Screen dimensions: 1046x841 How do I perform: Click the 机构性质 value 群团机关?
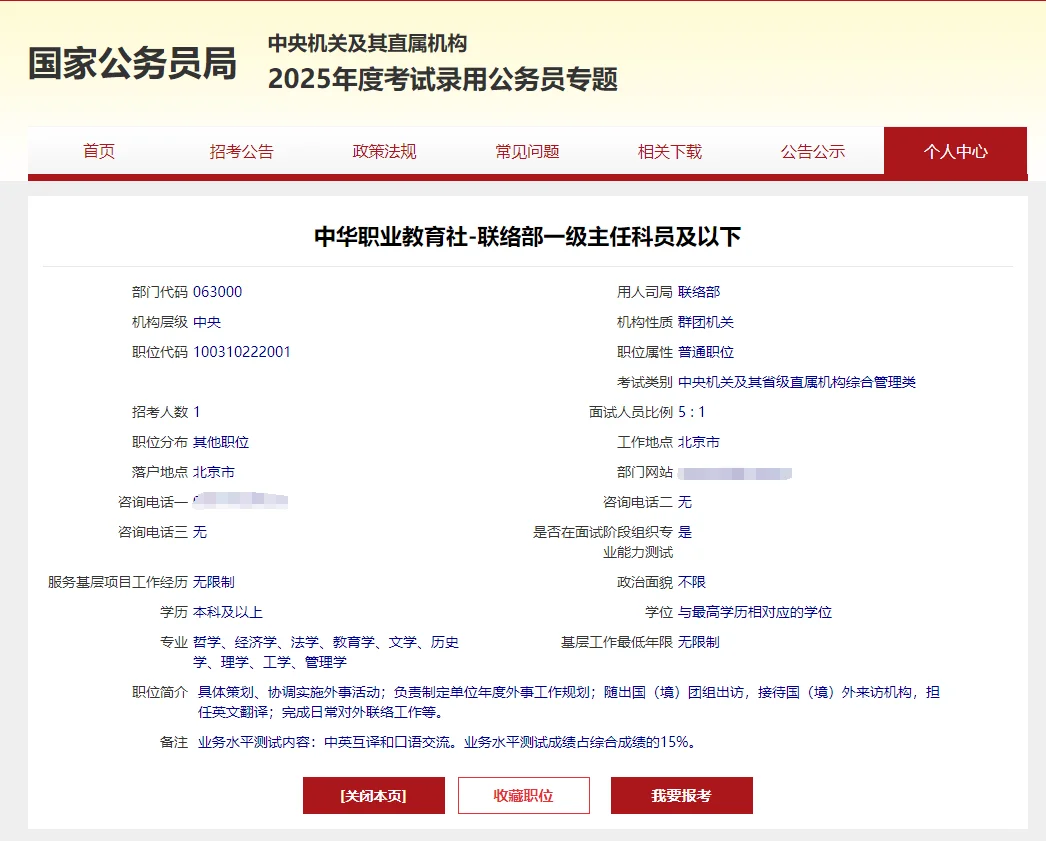click(706, 322)
